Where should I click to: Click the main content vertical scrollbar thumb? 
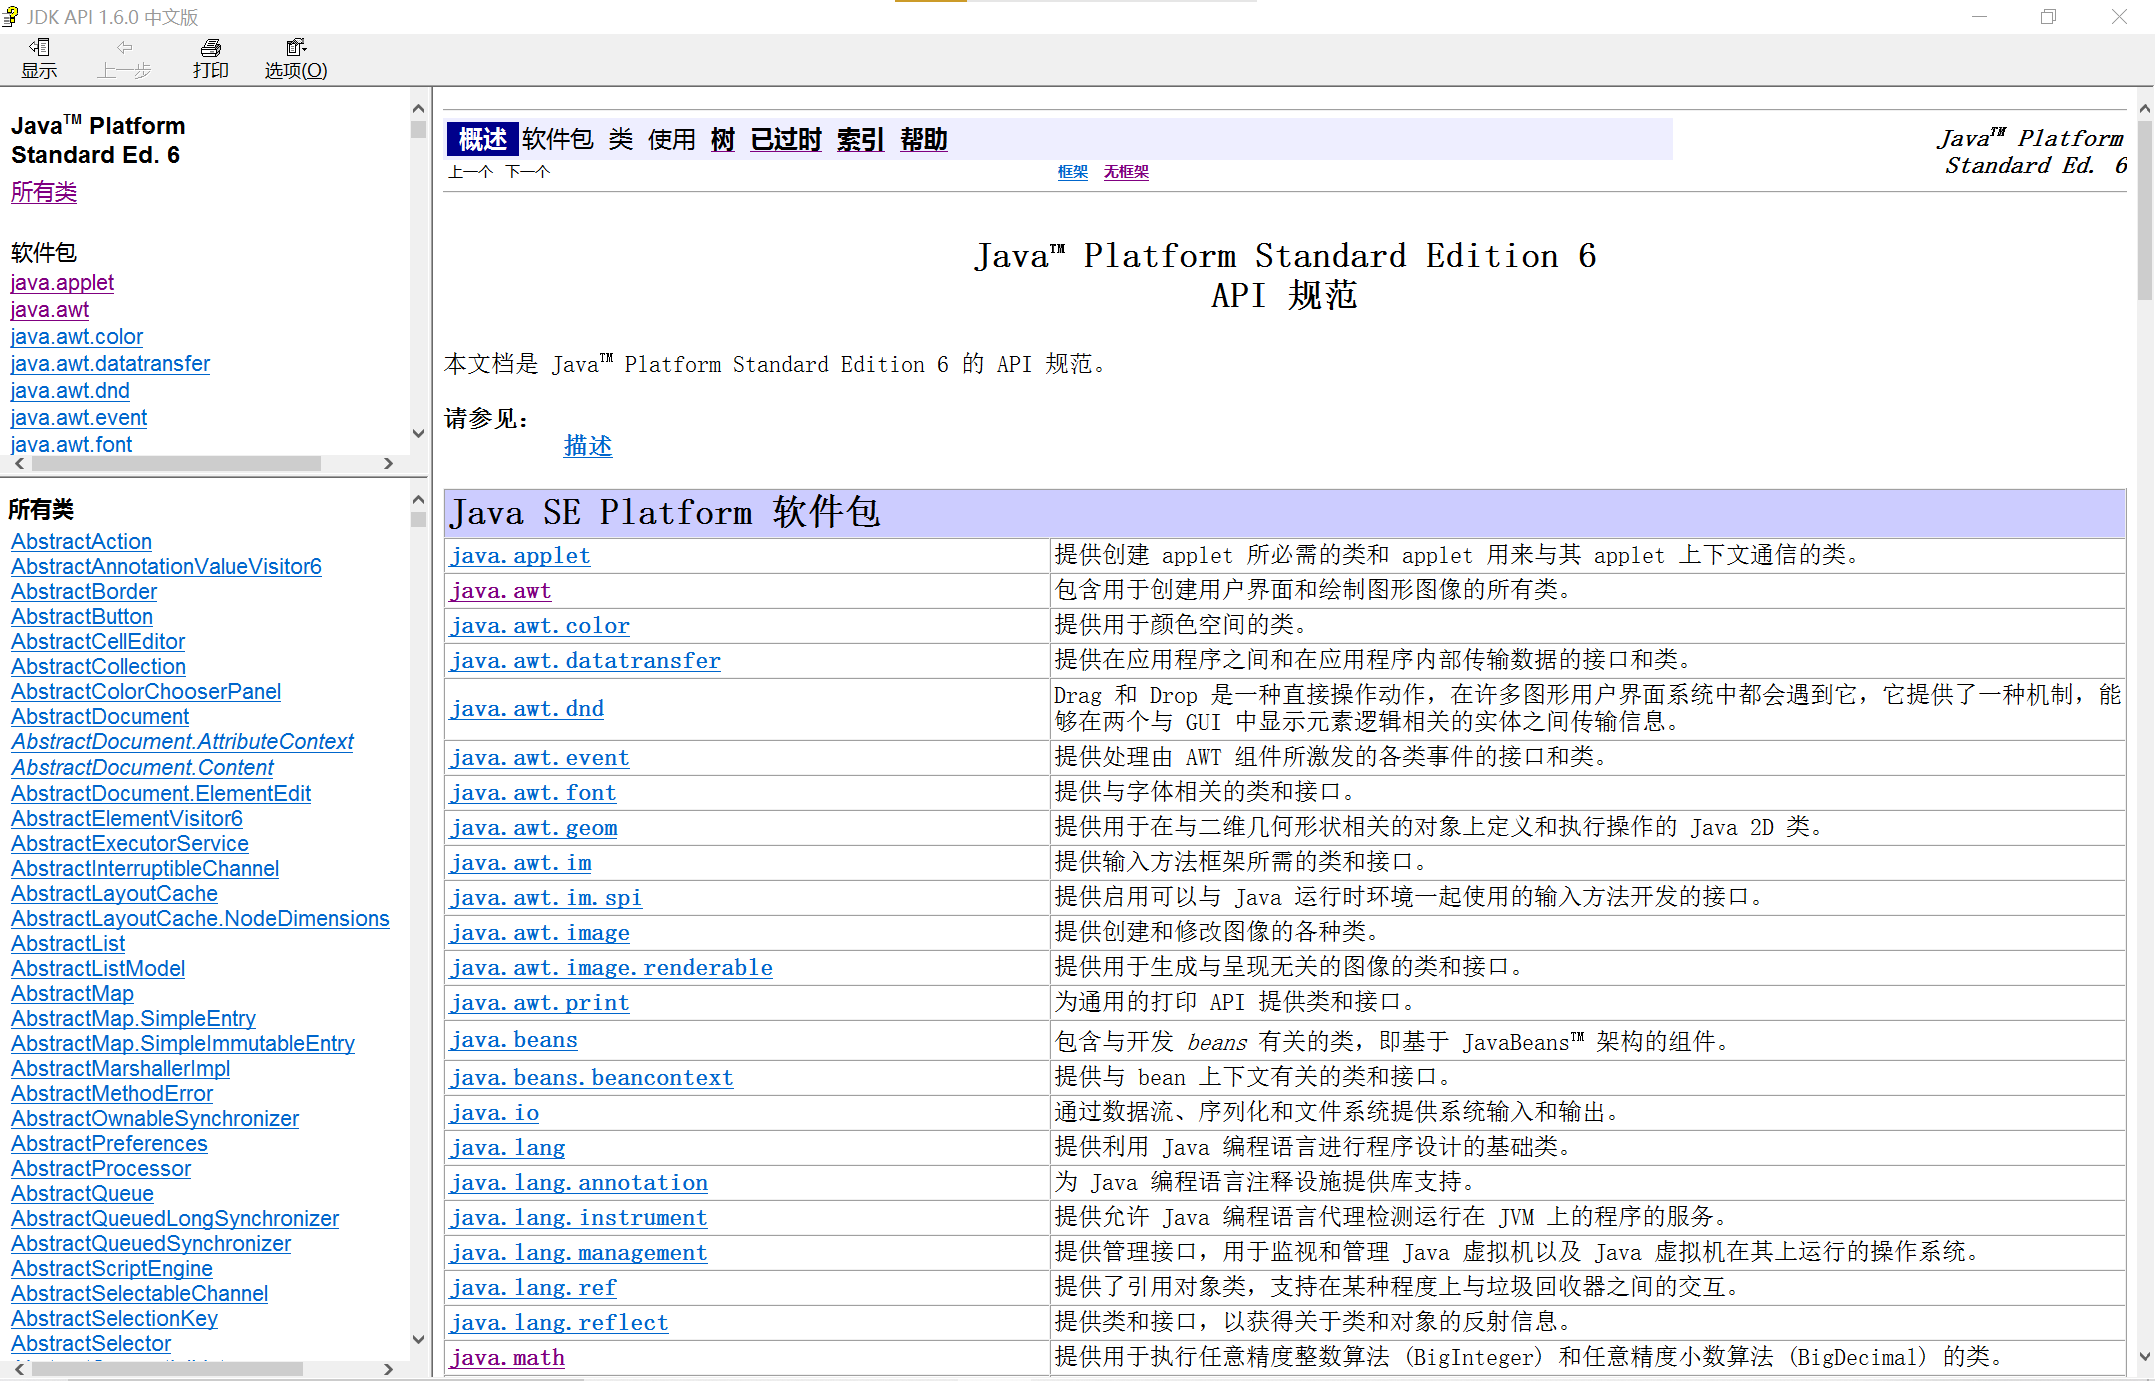click(x=2144, y=210)
